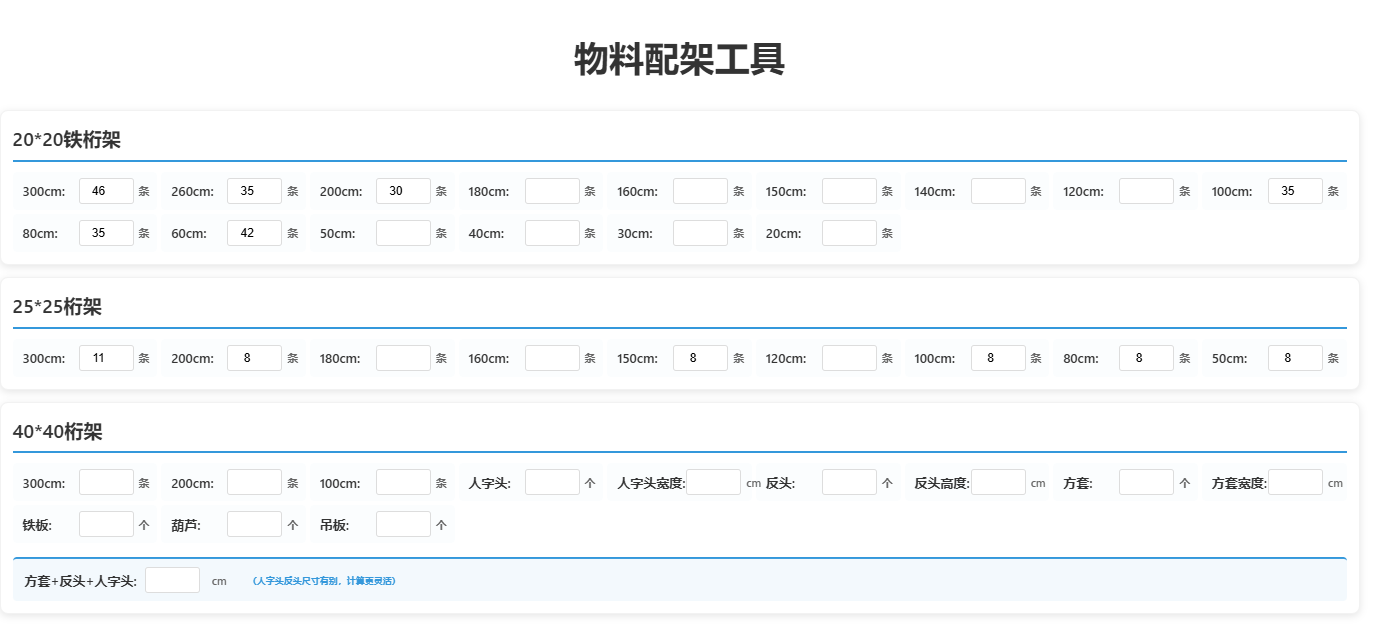1373x627 pixels.
Task: Click the empty 140cm quantity input
Action: pyautogui.click(x=997, y=191)
